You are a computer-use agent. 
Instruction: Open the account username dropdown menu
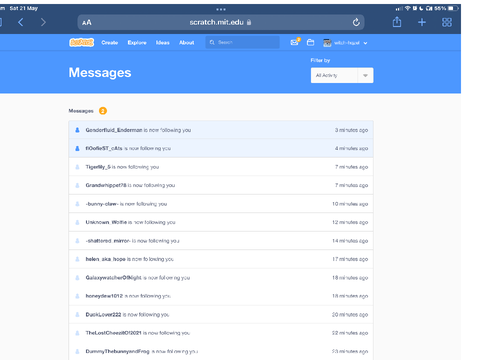point(345,43)
